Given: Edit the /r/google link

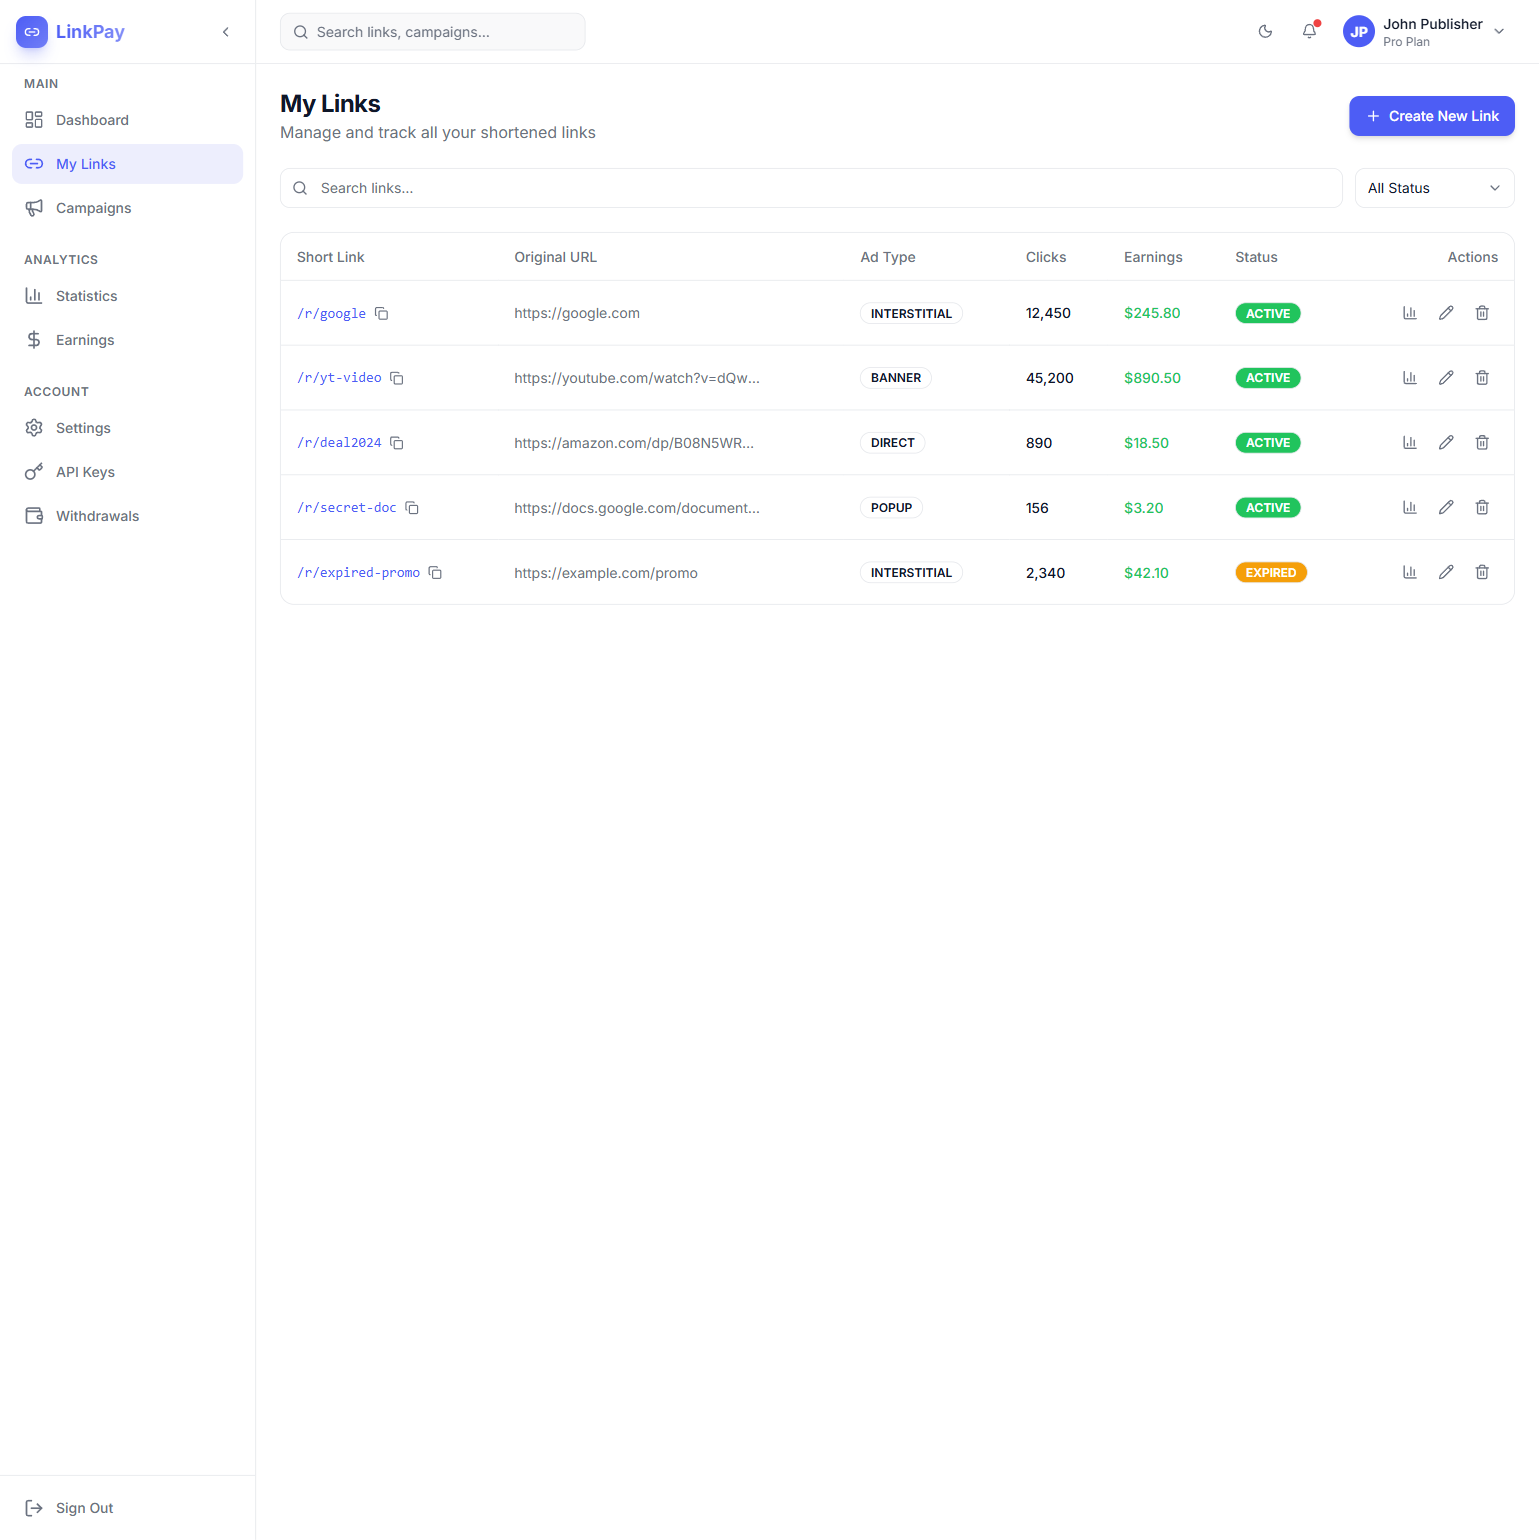Looking at the screenshot, I should (1446, 313).
